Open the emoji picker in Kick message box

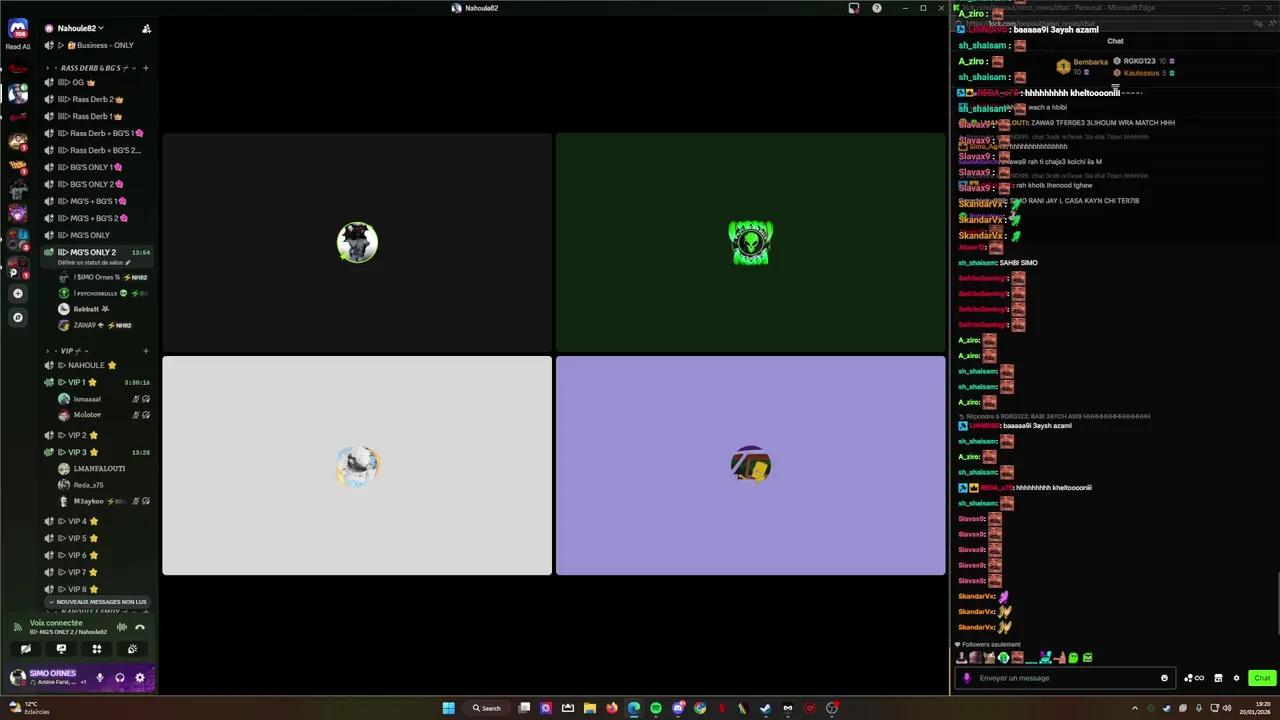point(1163,678)
